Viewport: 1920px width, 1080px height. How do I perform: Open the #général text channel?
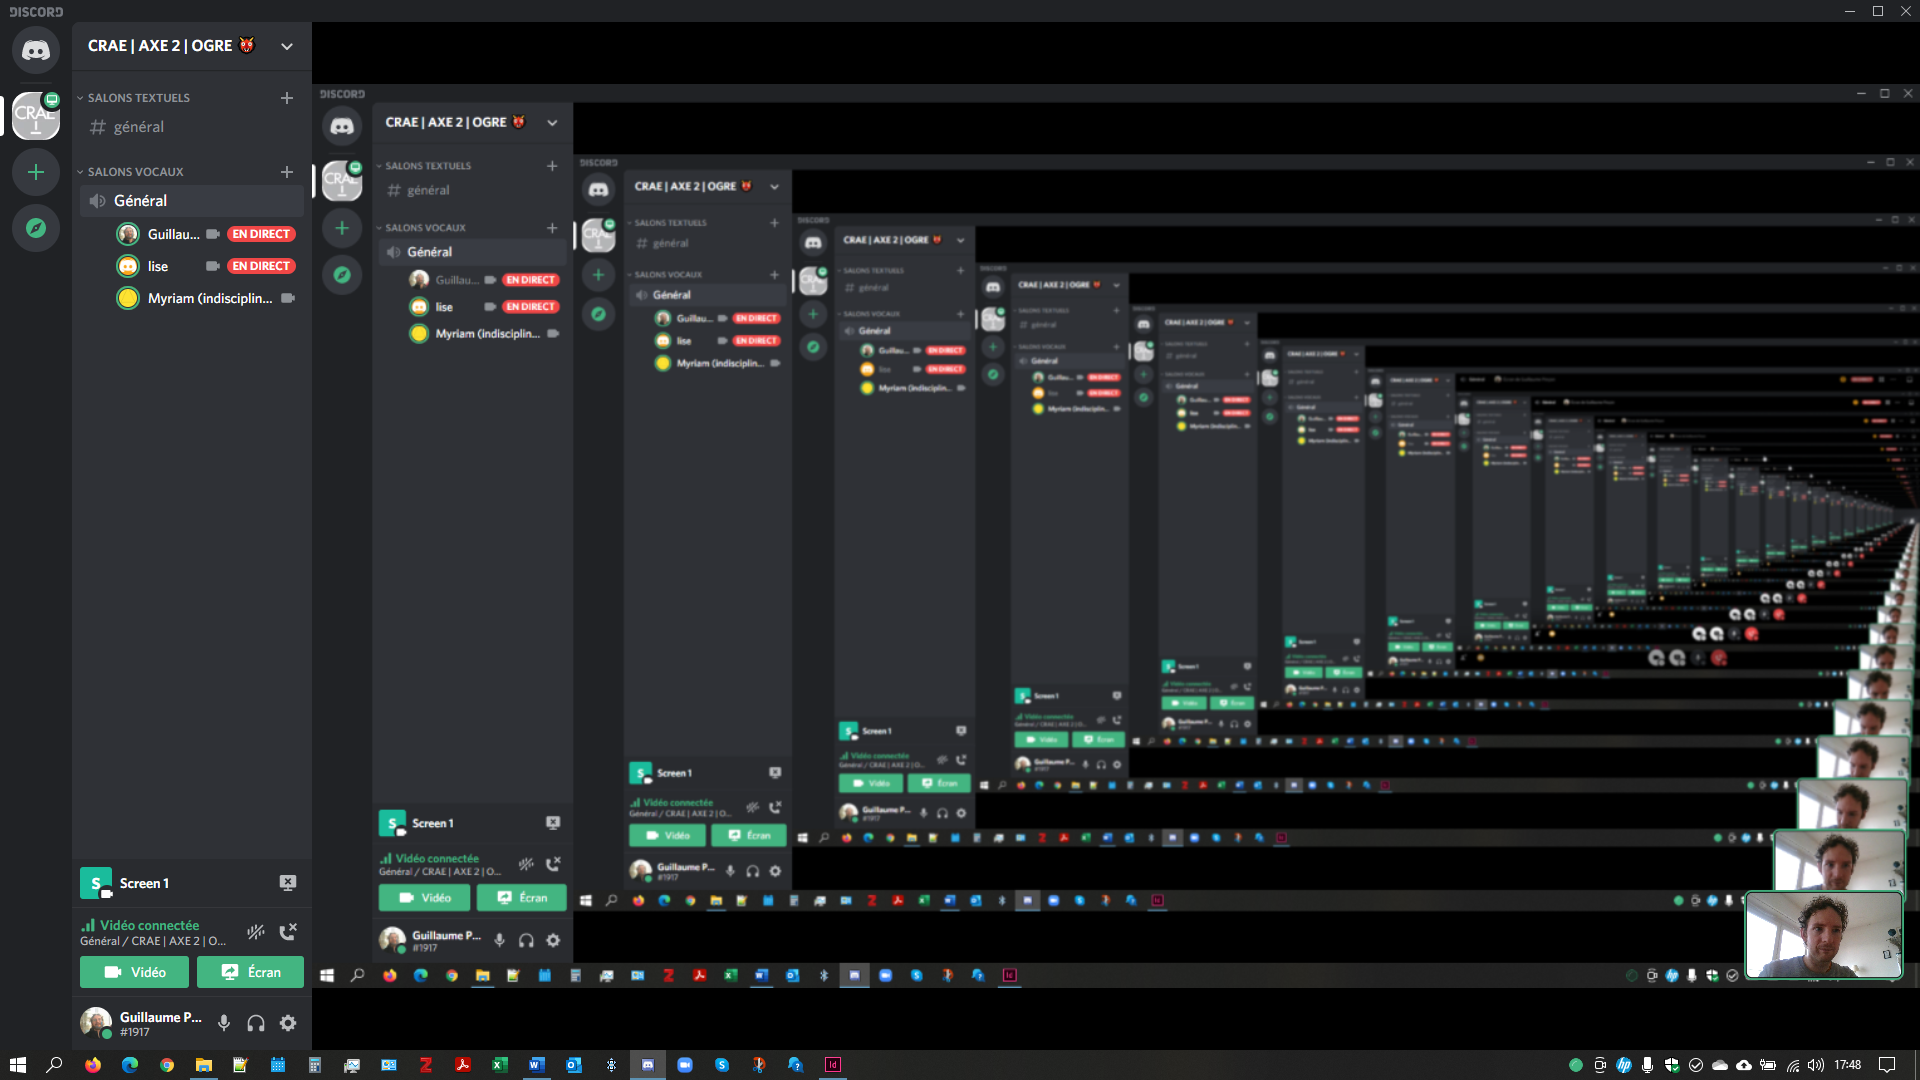coord(139,127)
